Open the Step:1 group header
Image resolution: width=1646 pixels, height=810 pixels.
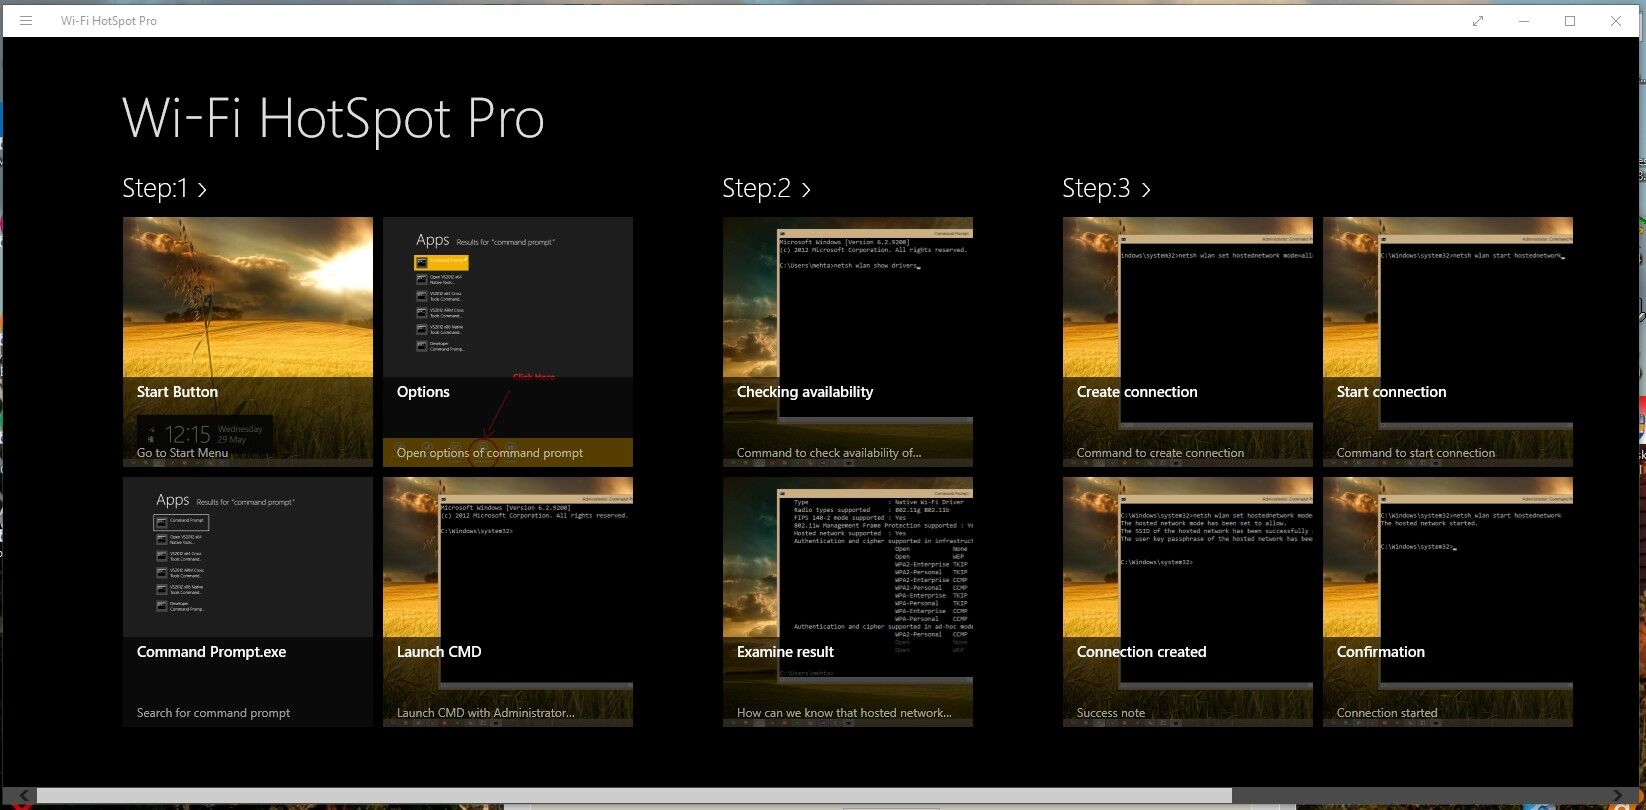(x=165, y=188)
